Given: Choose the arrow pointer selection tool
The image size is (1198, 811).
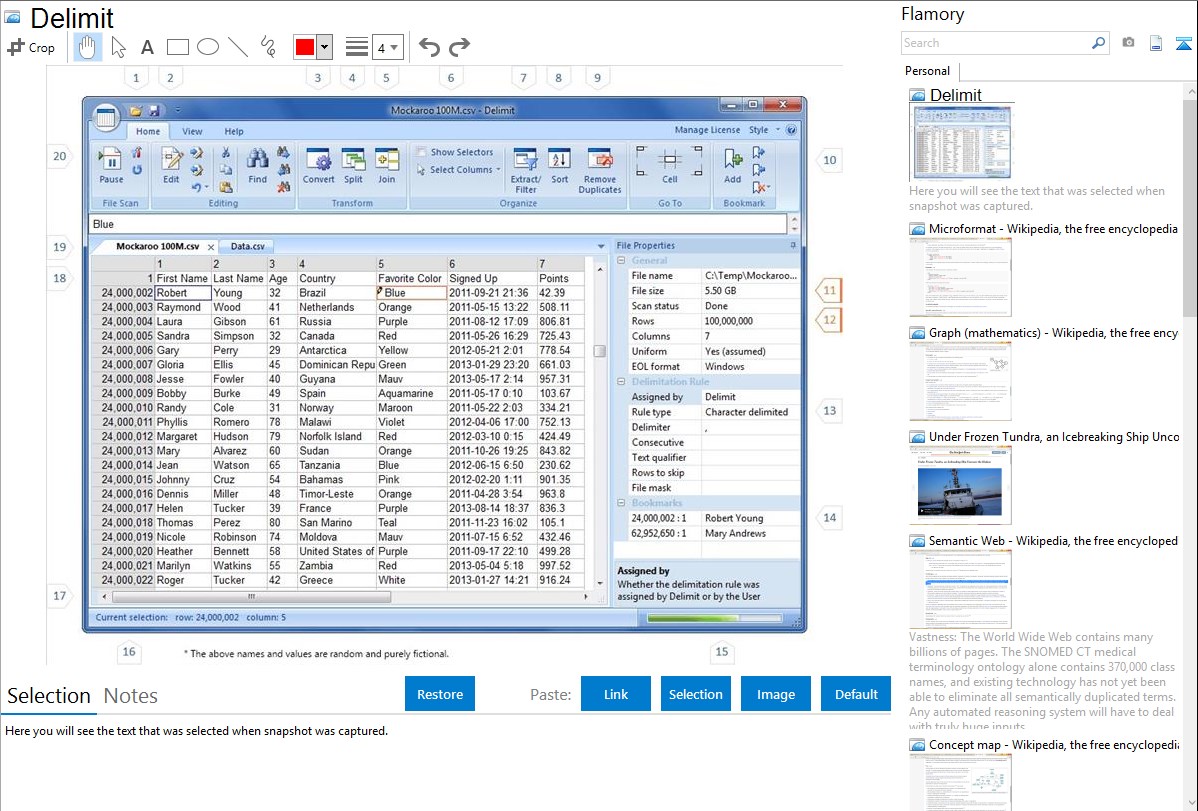Looking at the screenshot, I should click(118, 47).
